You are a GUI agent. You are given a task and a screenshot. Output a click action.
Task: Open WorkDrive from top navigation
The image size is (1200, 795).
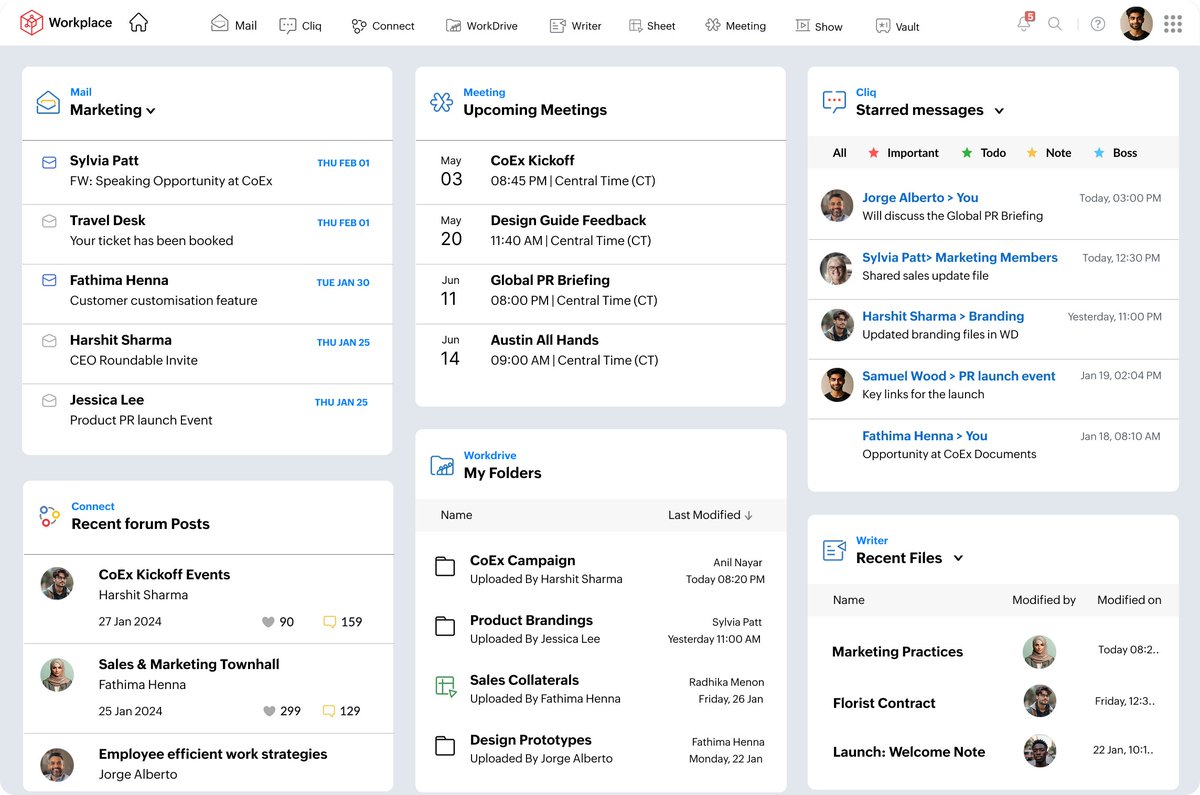tap(481, 26)
